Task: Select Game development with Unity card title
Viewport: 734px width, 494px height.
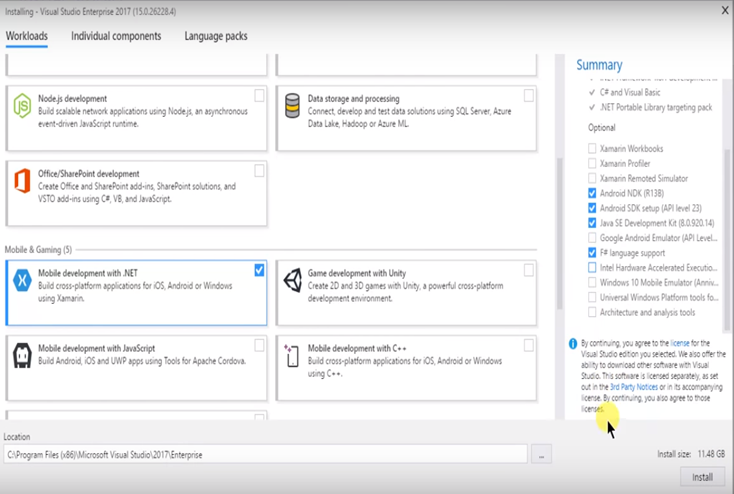Action: (357, 273)
